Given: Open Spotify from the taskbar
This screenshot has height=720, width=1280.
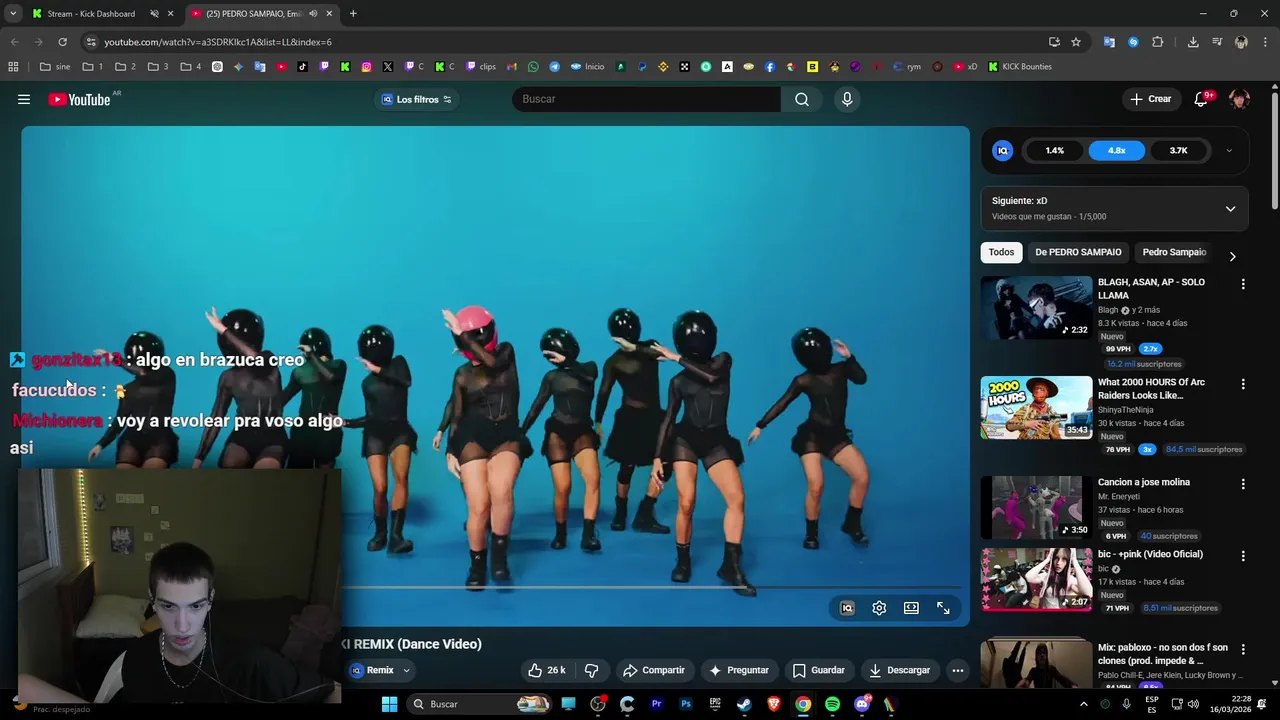Looking at the screenshot, I should point(832,704).
